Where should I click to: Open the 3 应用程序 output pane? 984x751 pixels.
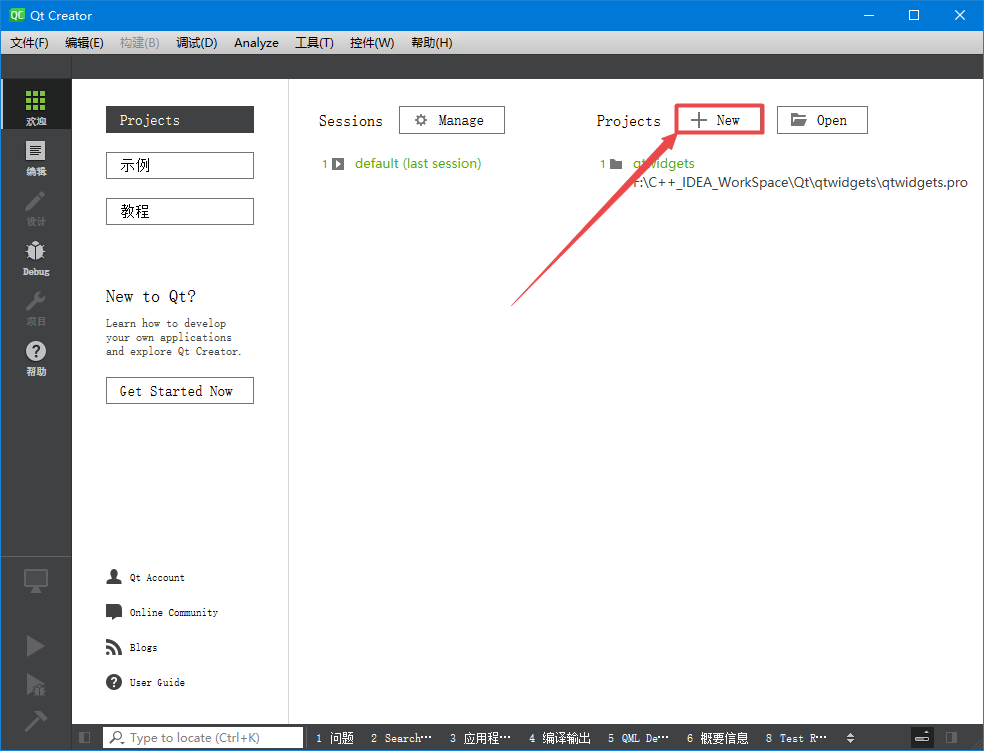(480, 738)
